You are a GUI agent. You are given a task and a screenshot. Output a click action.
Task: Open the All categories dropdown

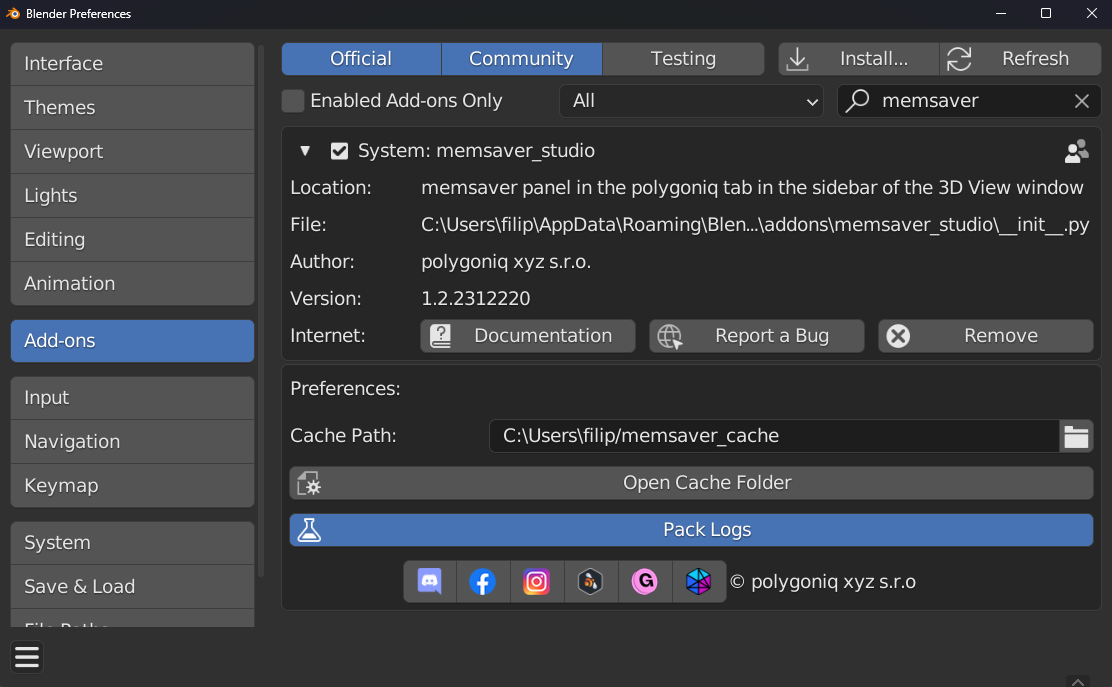[691, 100]
